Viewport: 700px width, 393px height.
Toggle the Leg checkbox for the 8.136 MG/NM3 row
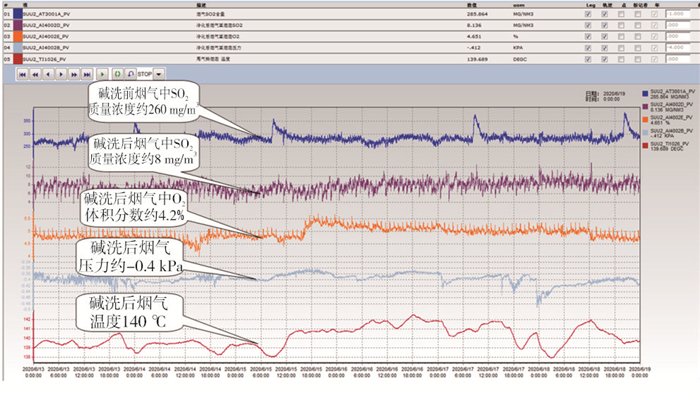pos(588,25)
